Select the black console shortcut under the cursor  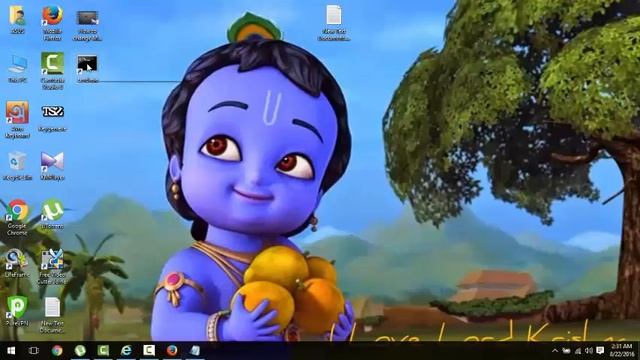pyautogui.click(x=87, y=68)
